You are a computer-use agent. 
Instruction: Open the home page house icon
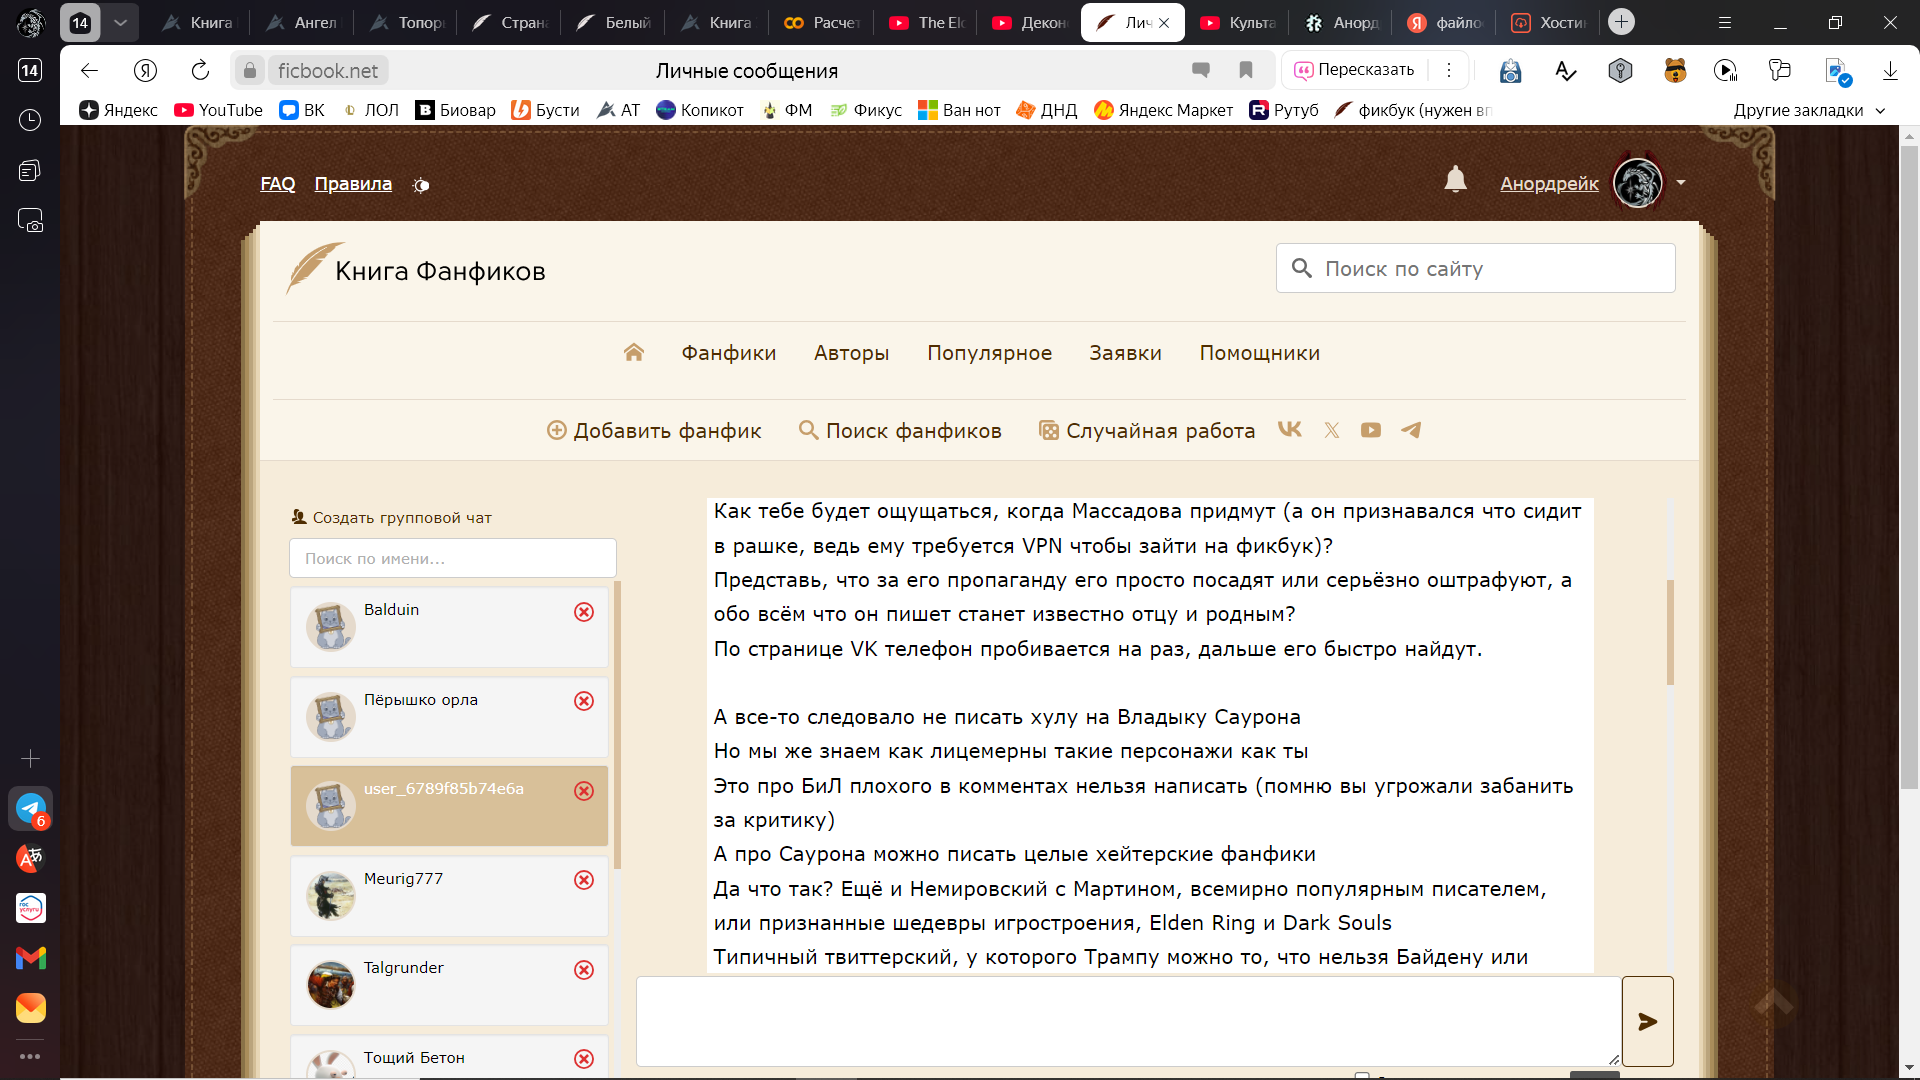coord(634,352)
